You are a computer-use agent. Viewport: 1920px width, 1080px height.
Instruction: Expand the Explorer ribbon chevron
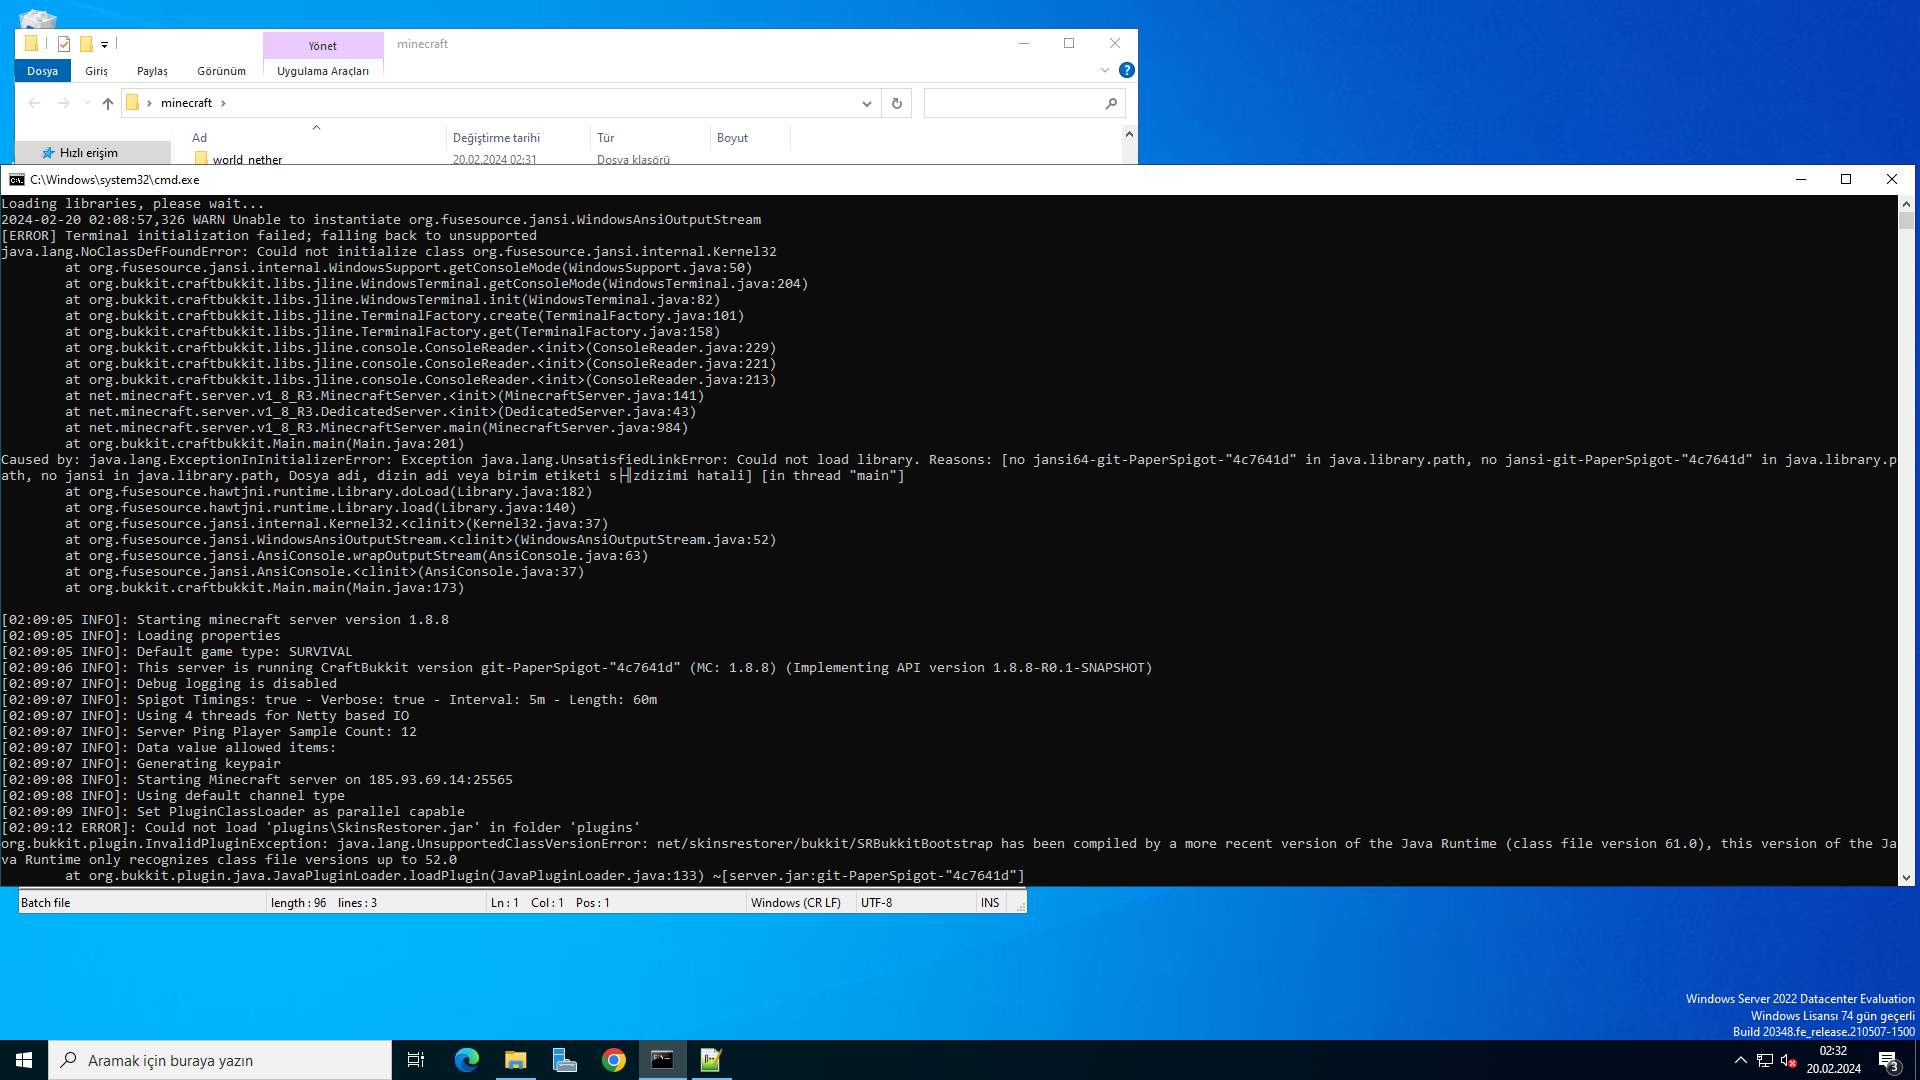pos(1105,70)
